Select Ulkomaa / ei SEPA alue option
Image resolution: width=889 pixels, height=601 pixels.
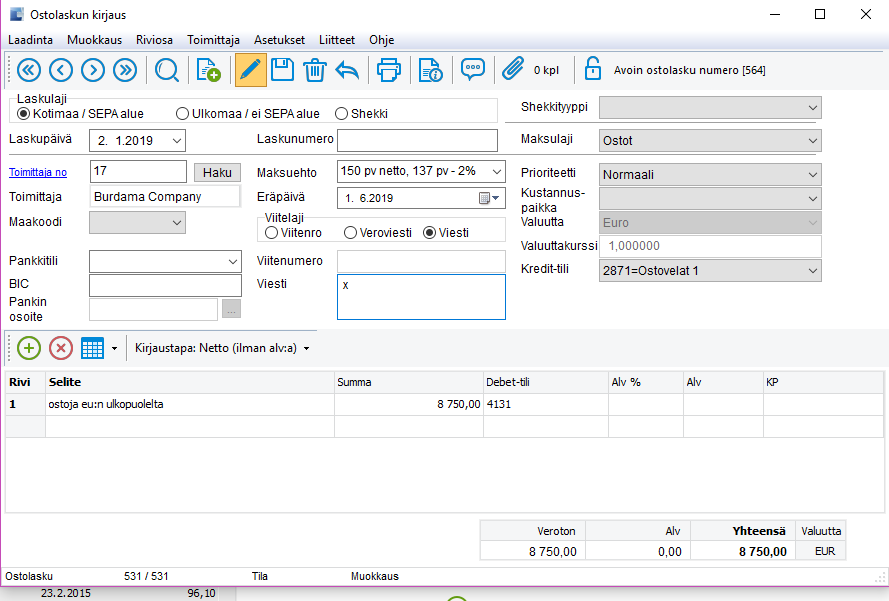183,114
